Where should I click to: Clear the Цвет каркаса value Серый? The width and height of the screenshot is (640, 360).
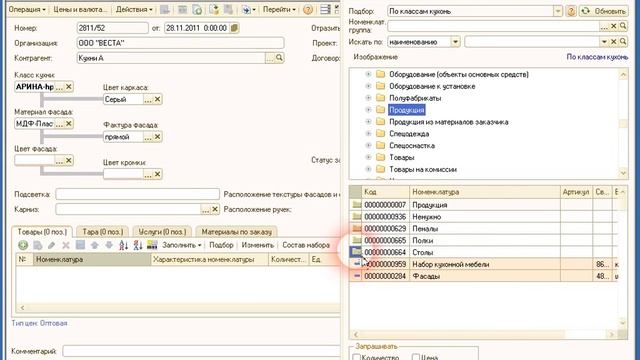click(x=157, y=99)
